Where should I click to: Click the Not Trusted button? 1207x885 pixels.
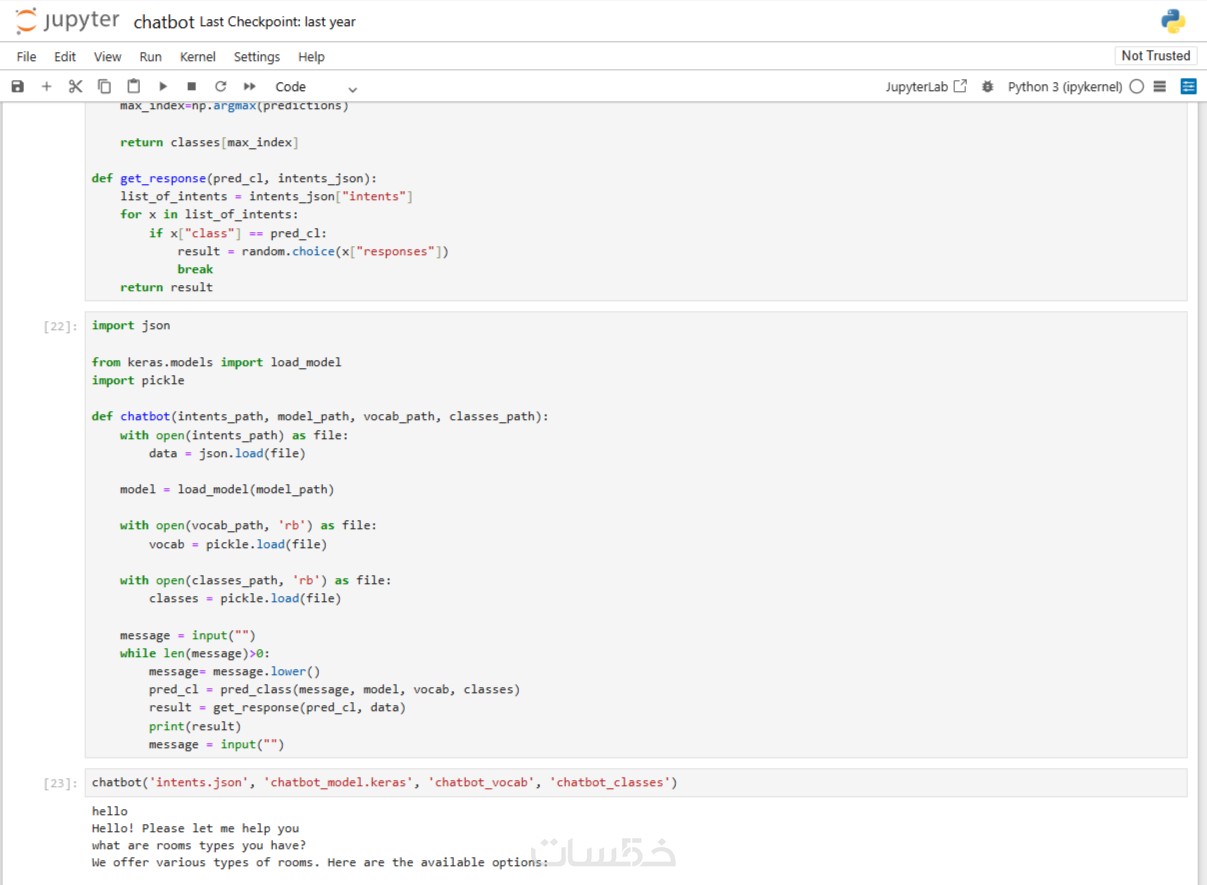[1155, 56]
